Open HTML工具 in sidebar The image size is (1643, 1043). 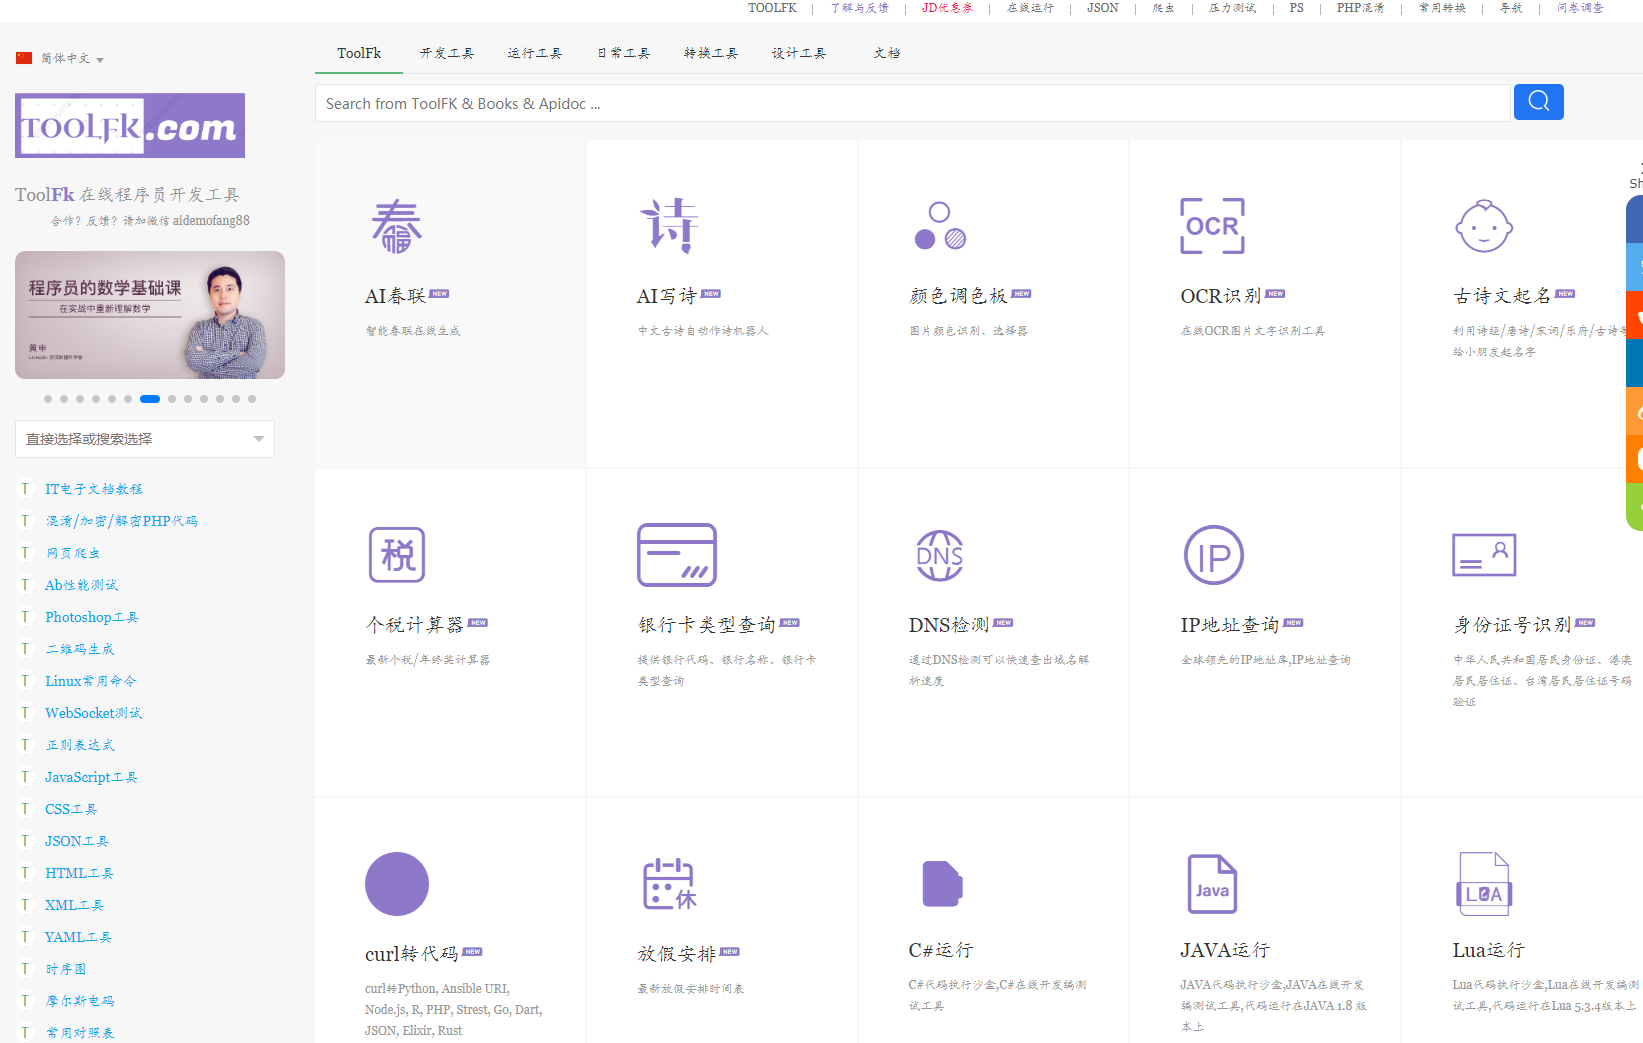click(79, 873)
